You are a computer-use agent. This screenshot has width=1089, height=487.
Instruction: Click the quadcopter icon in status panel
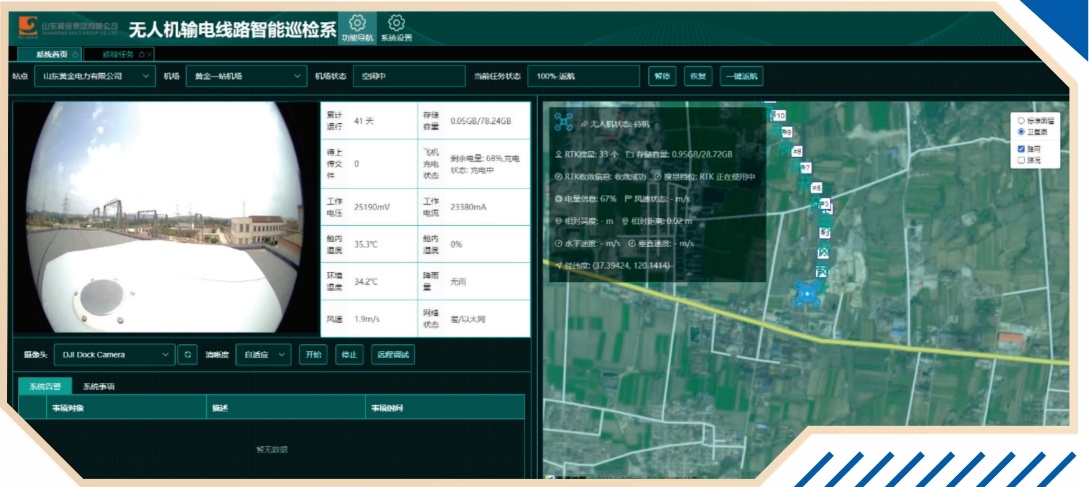click(563, 122)
